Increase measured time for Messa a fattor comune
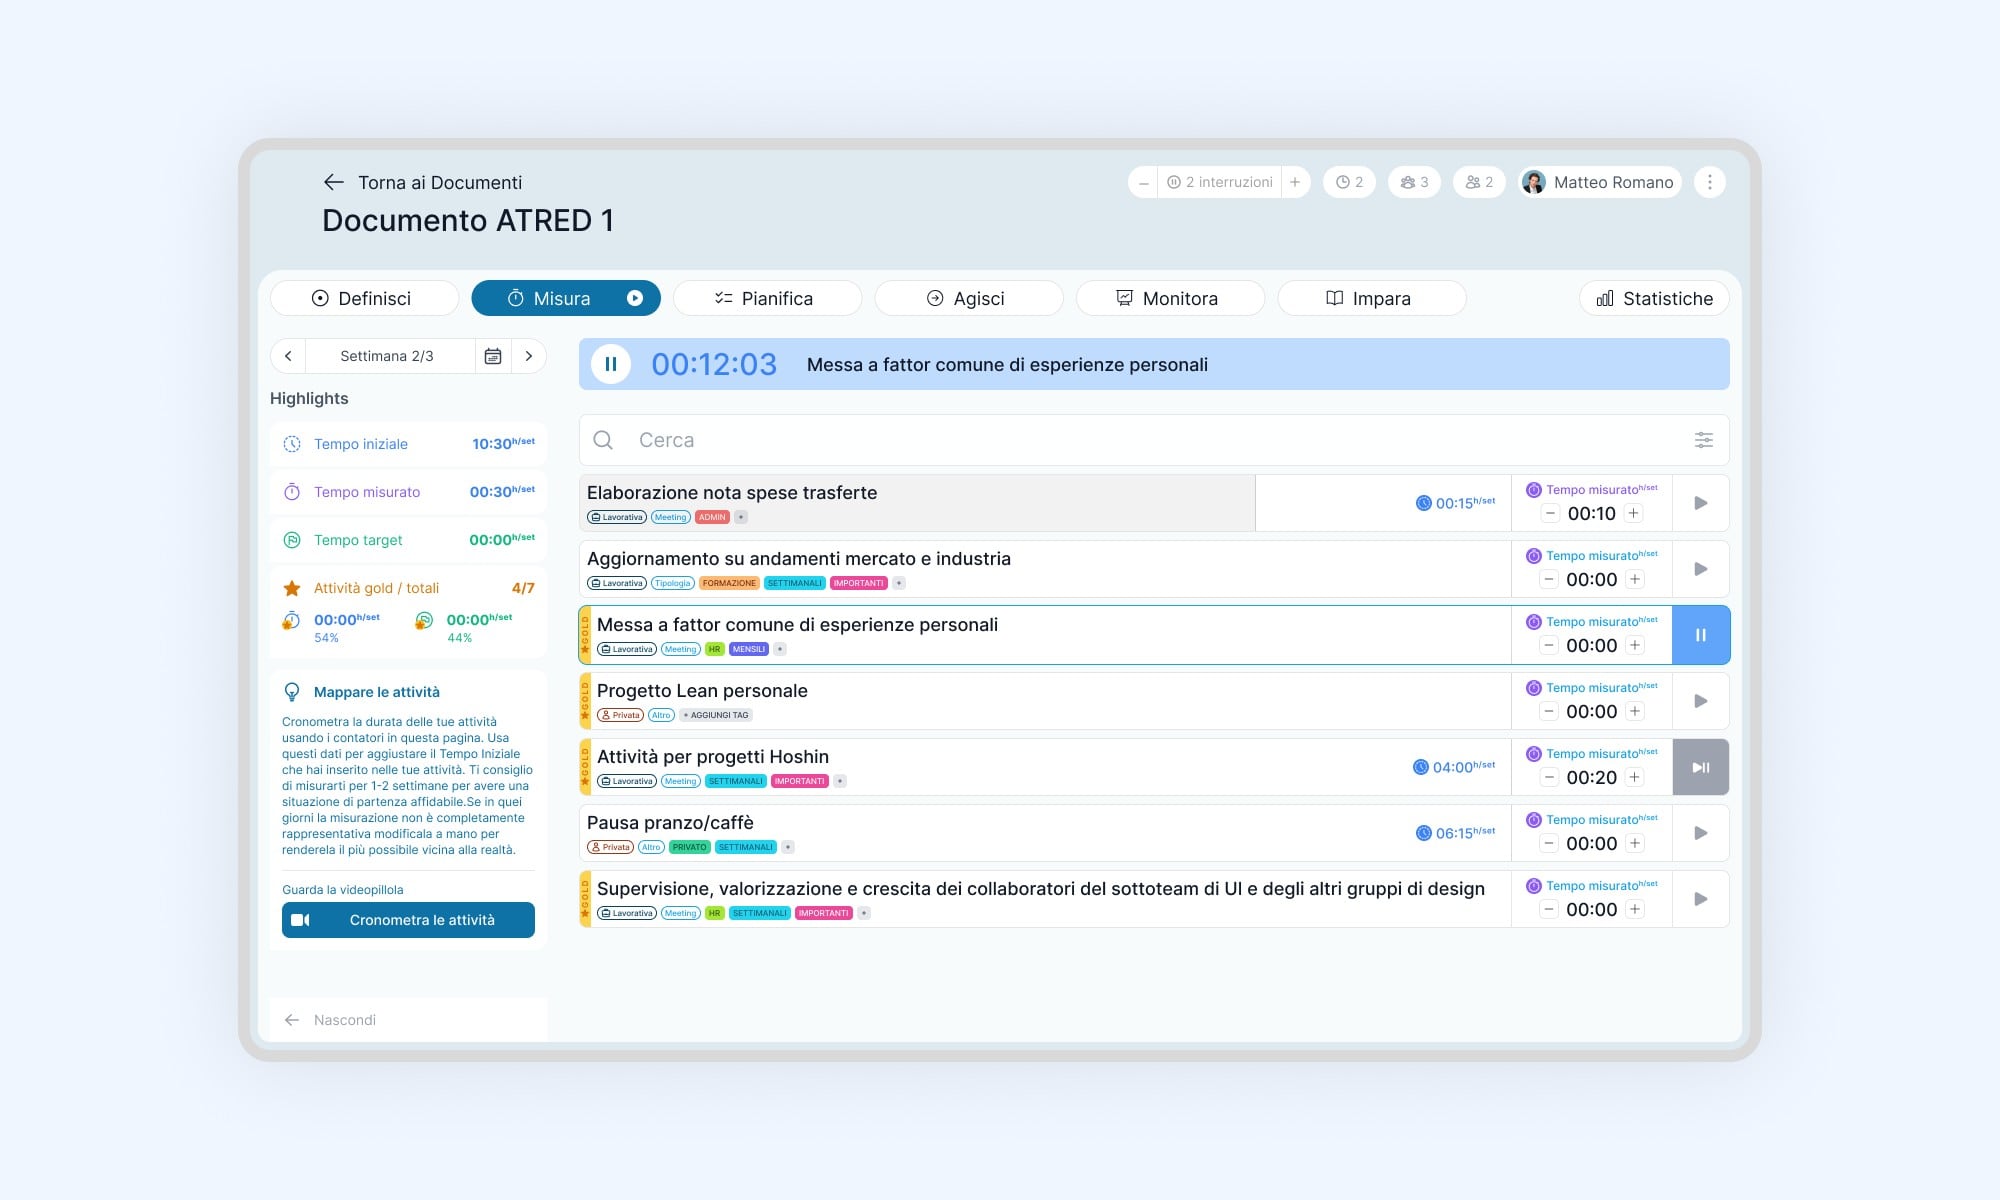 1634,645
